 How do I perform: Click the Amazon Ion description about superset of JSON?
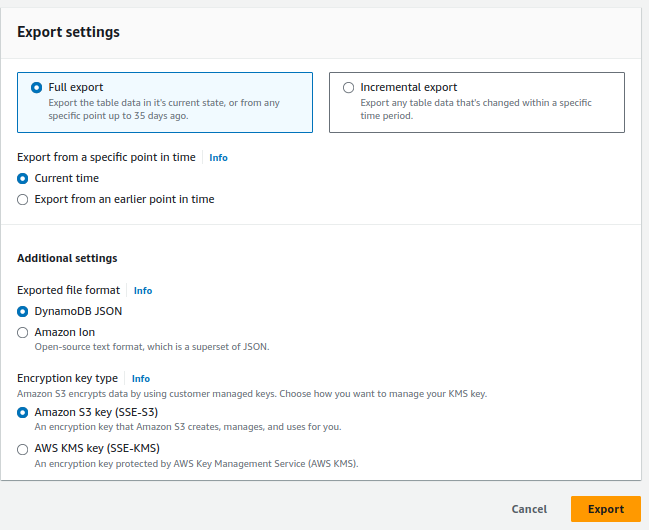(x=152, y=347)
